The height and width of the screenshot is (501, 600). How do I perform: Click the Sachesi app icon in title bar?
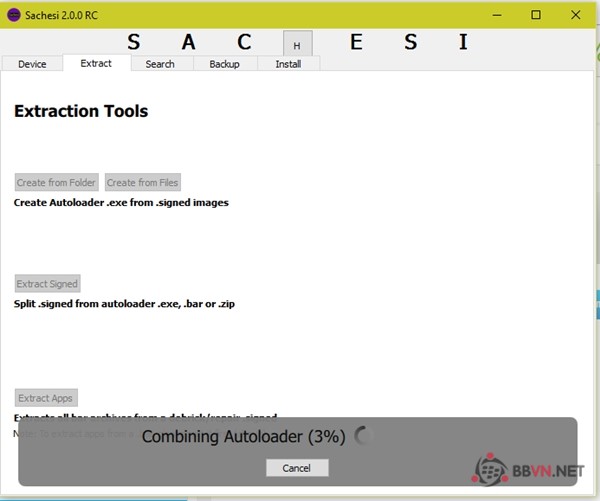pos(14,15)
